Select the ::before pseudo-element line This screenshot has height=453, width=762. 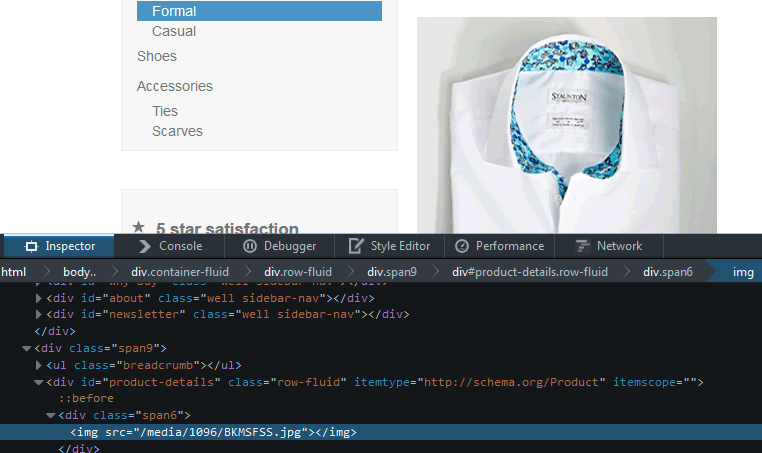pos(87,399)
